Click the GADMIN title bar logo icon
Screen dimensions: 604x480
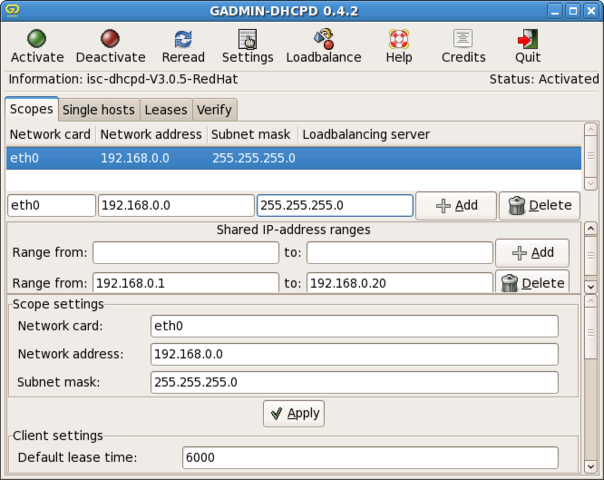12,10
